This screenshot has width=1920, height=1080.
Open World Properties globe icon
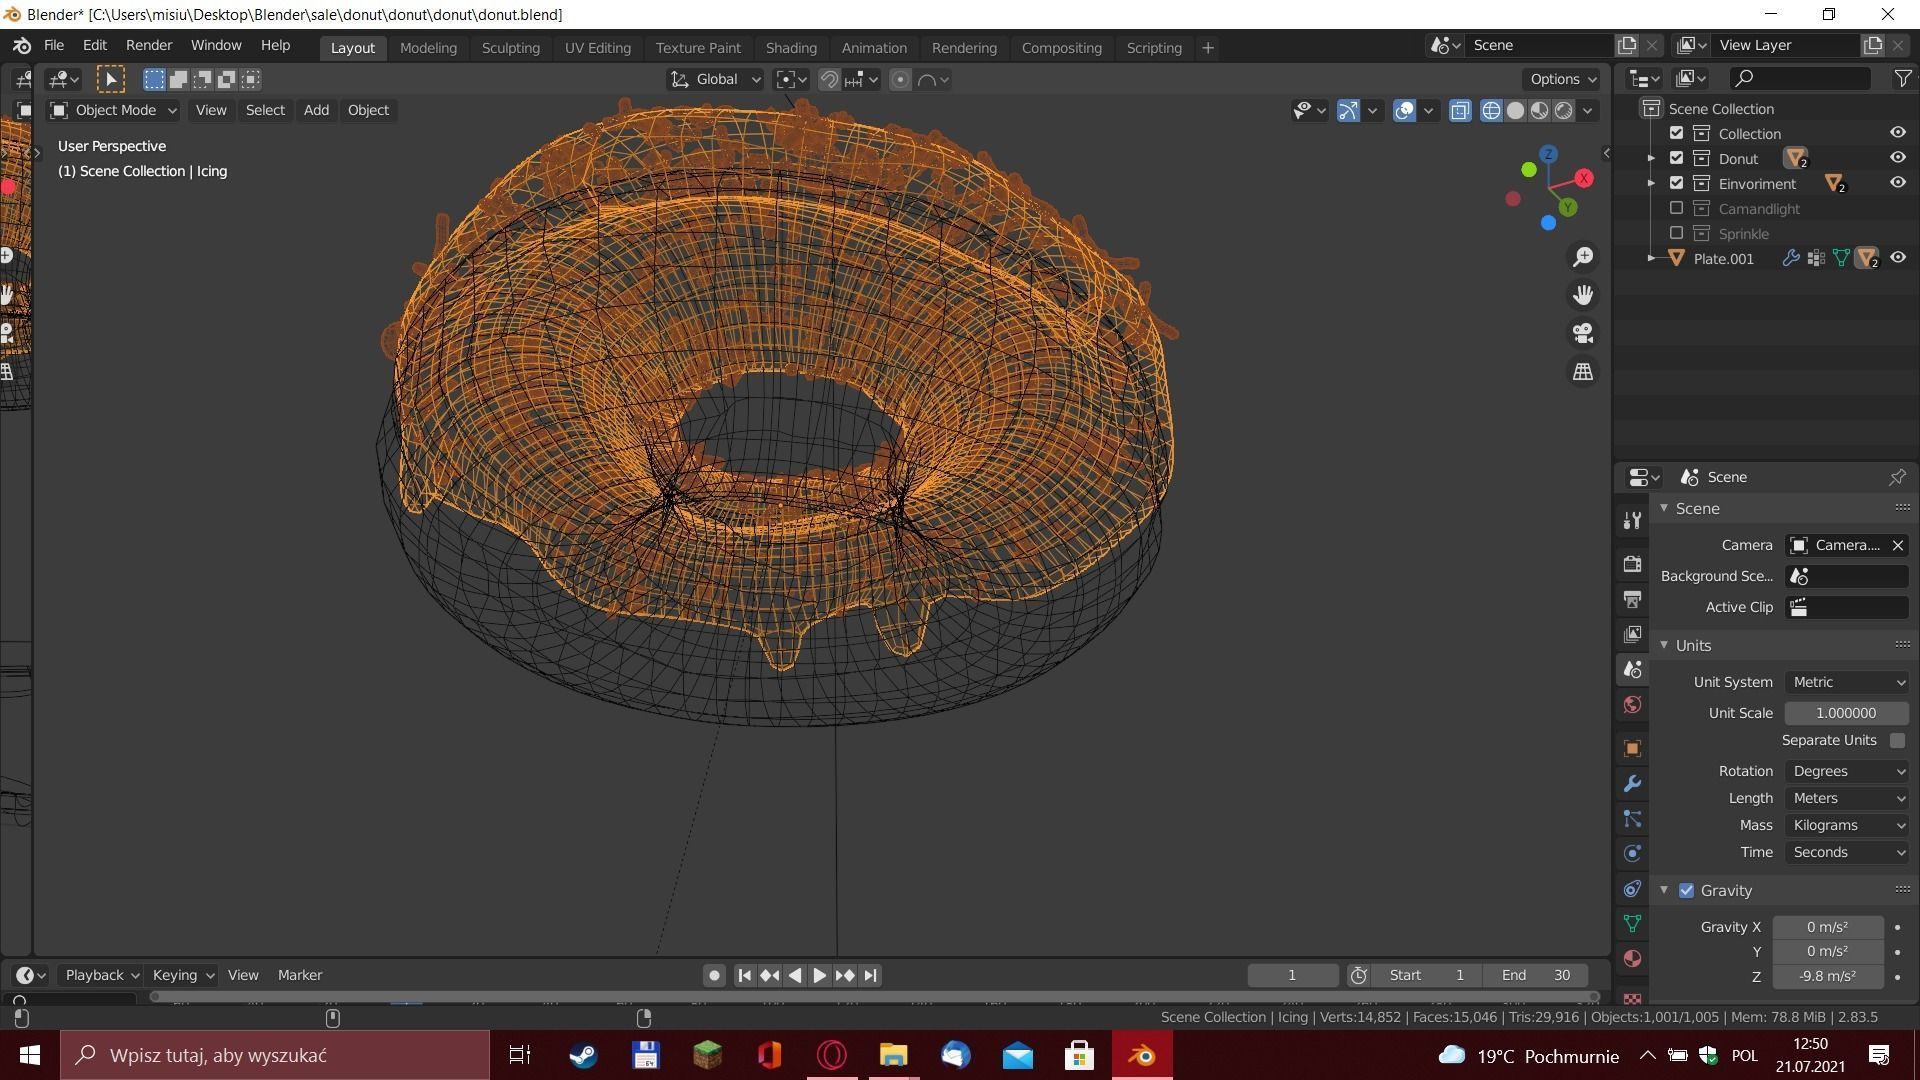click(x=1632, y=705)
